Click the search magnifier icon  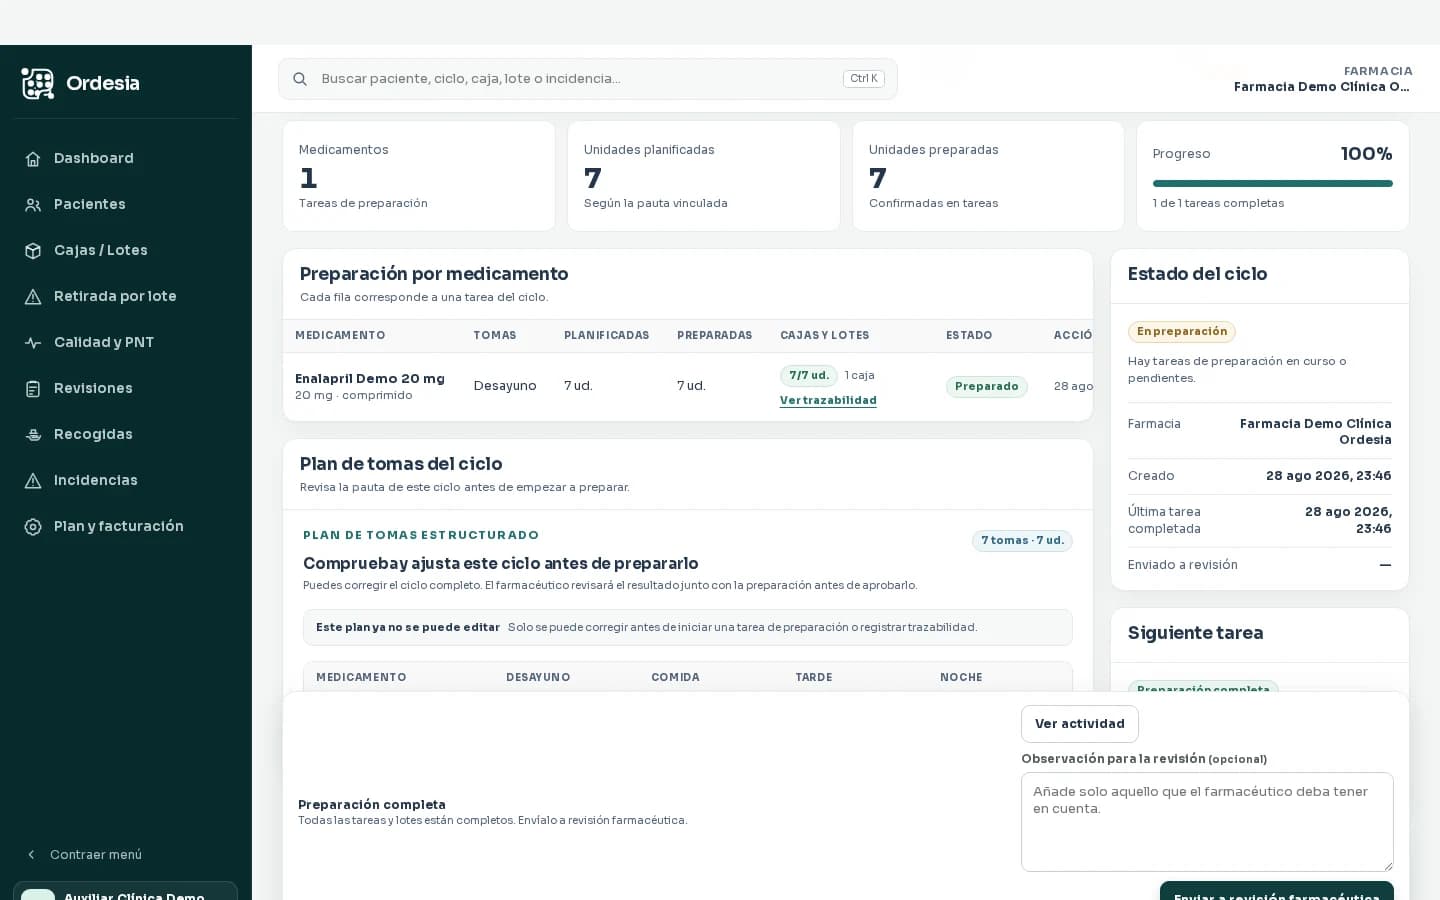coord(300,79)
